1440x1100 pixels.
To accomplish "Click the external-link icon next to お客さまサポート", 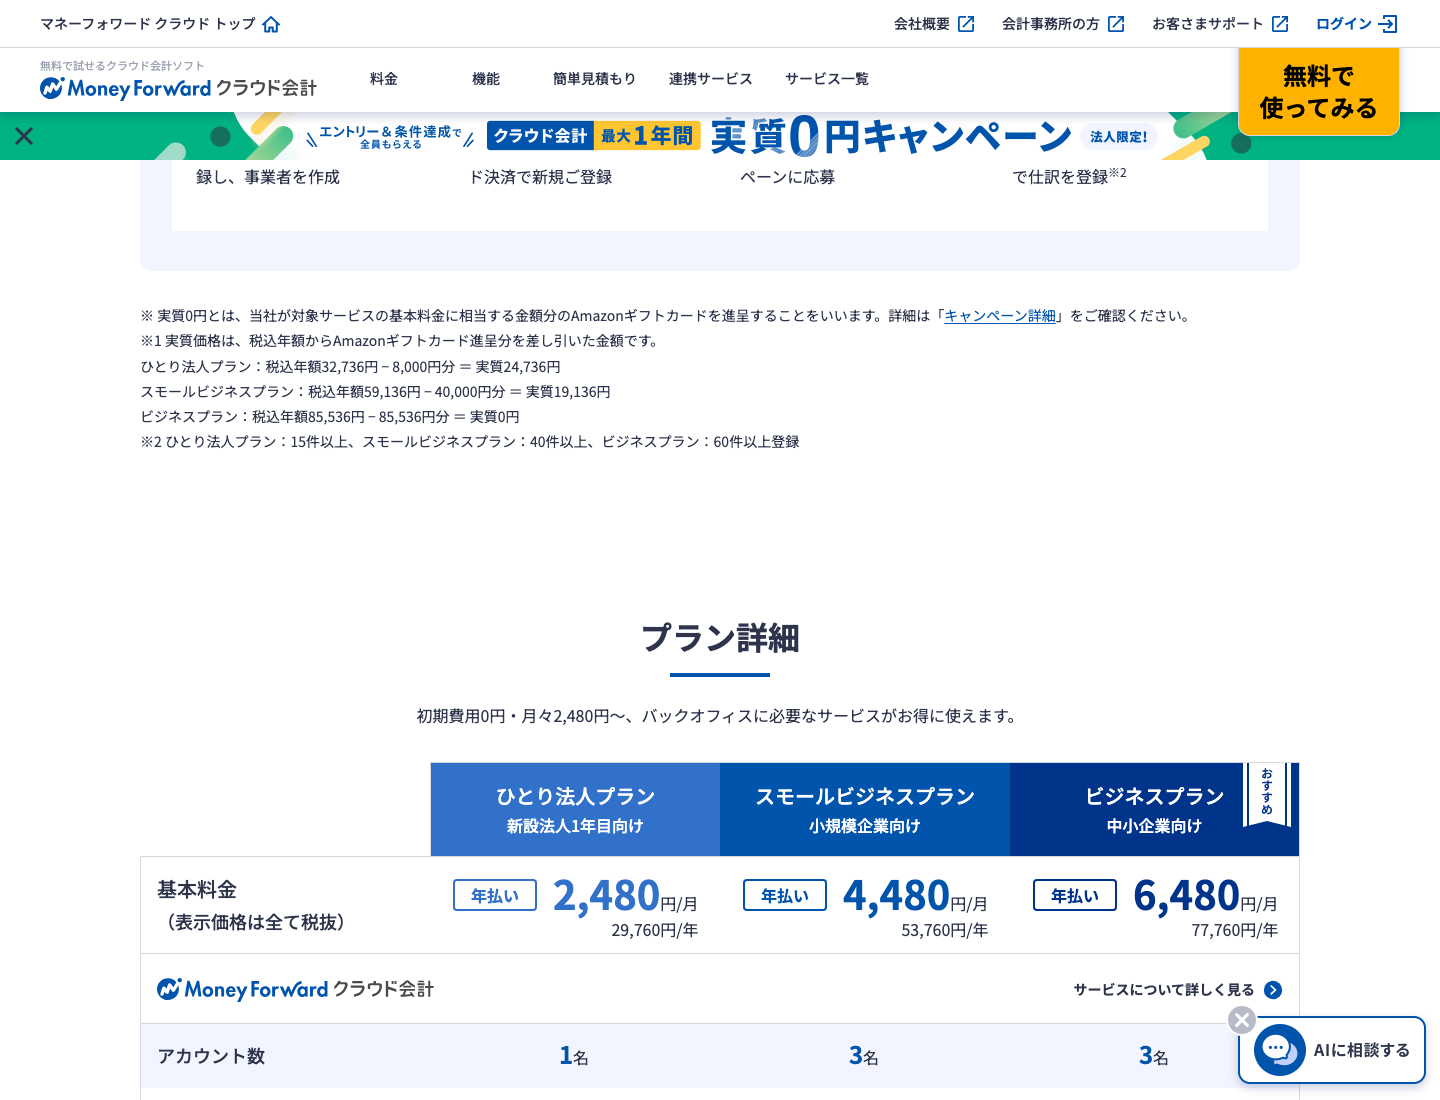I will [1280, 24].
